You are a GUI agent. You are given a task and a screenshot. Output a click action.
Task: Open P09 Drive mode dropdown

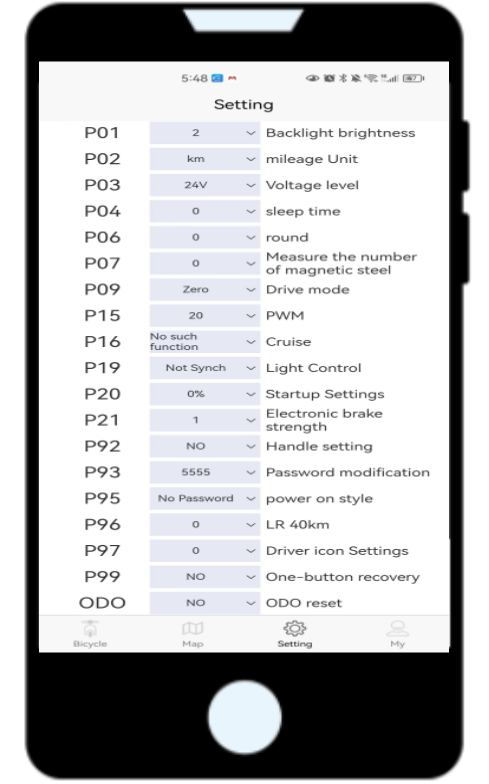tap(204, 290)
